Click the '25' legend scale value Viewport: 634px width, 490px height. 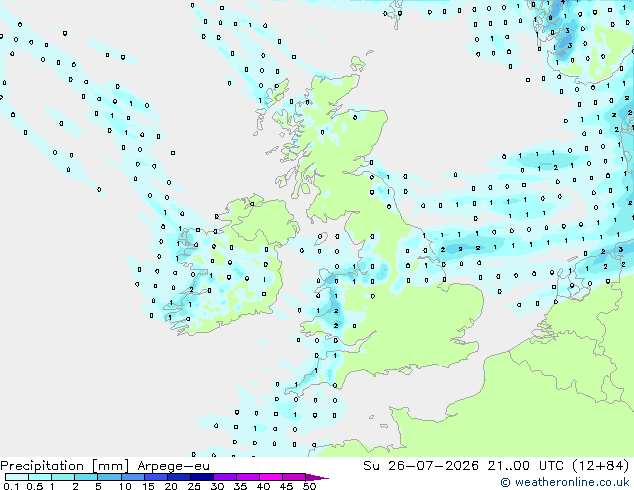(194, 486)
